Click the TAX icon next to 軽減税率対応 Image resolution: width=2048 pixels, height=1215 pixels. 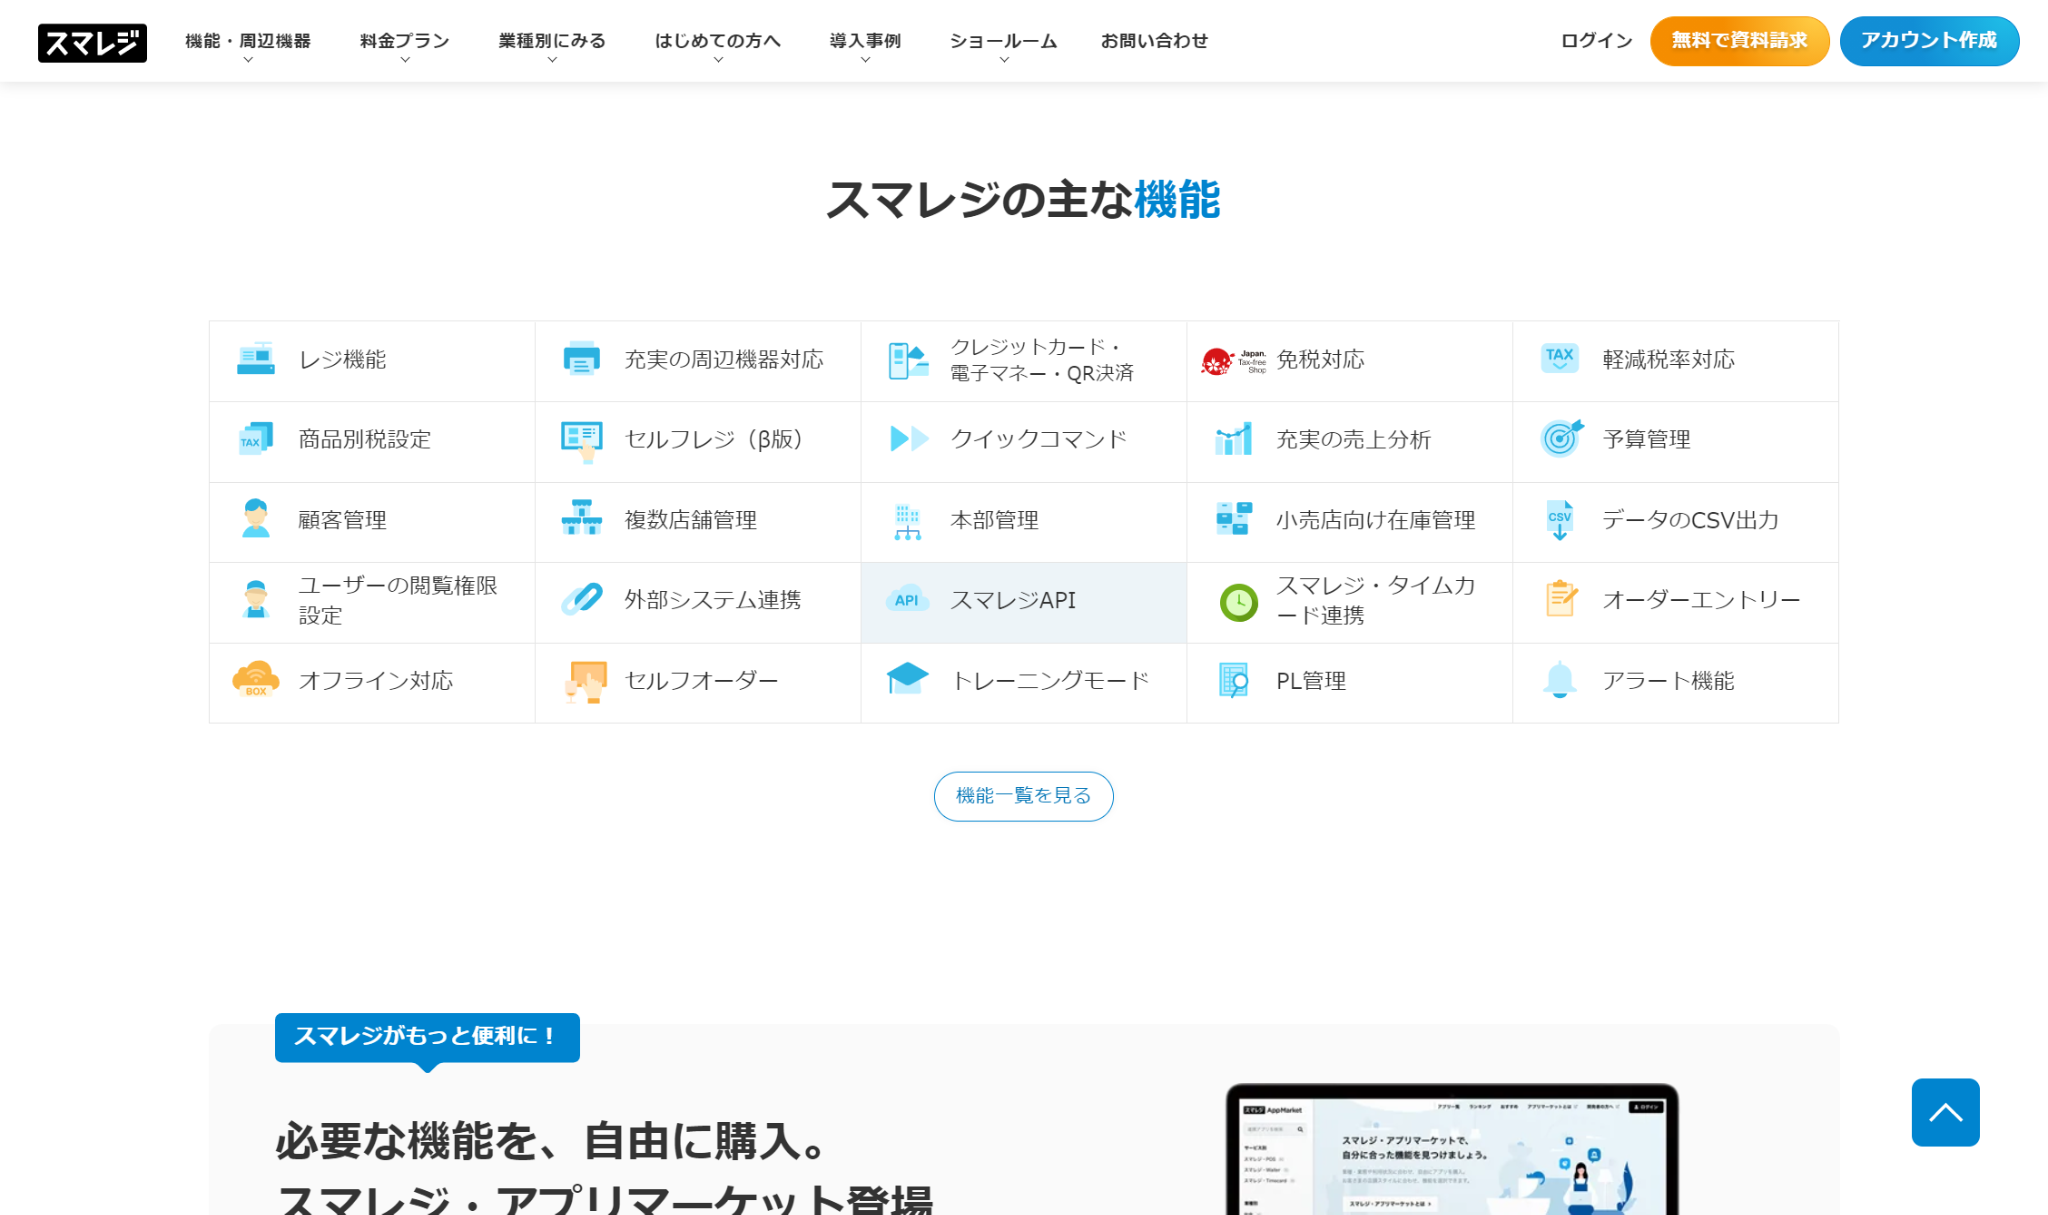pos(1560,358)
